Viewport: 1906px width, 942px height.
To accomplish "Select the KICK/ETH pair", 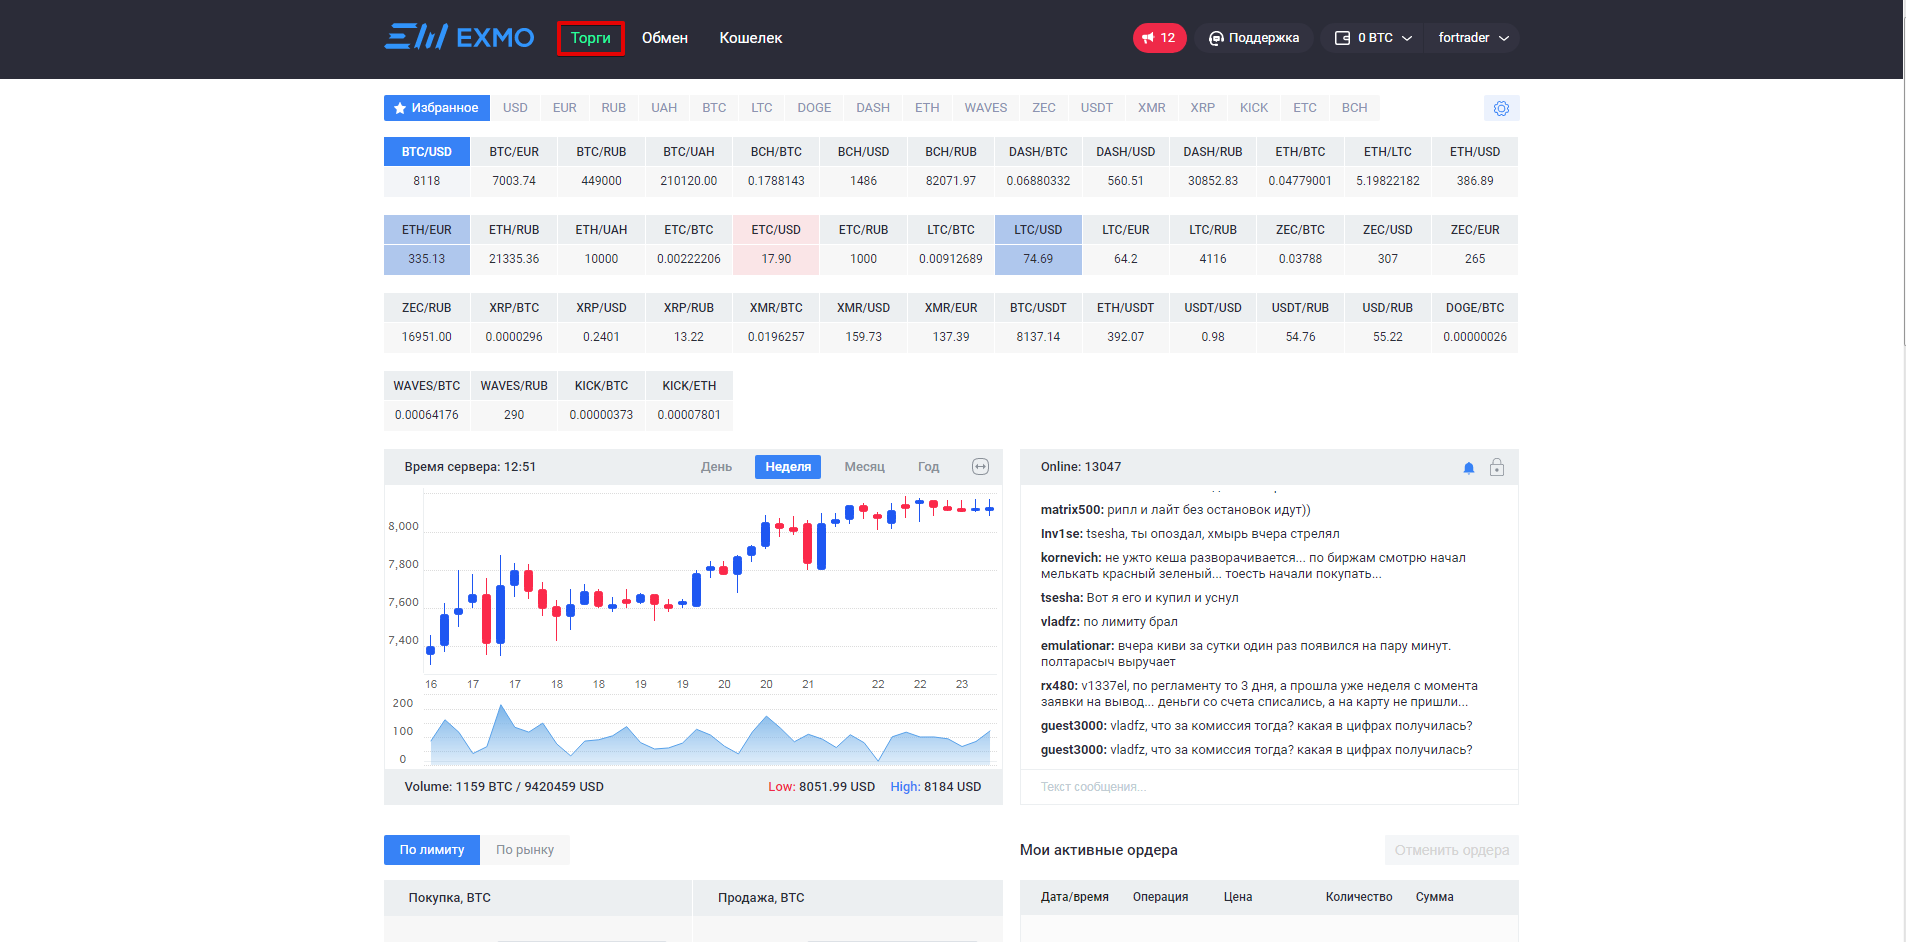I will pyautogui.click(x=689, y=386).
